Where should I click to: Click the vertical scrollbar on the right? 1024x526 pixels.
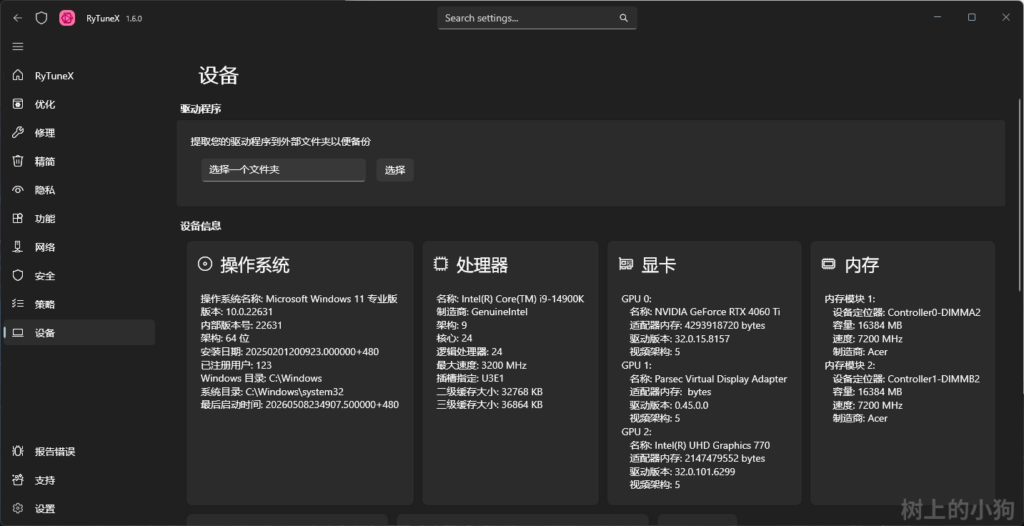pyautogui.click(x=1019, y=194)
